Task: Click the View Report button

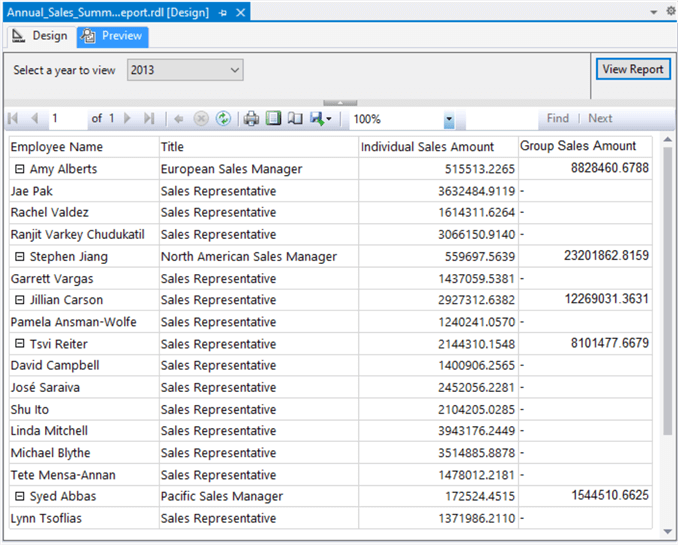Action: 633,69
